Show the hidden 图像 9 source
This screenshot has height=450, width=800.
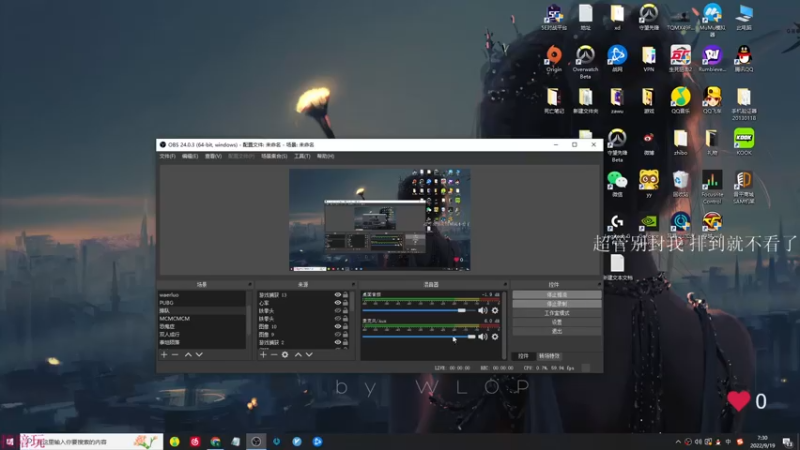tap(337, 334)
